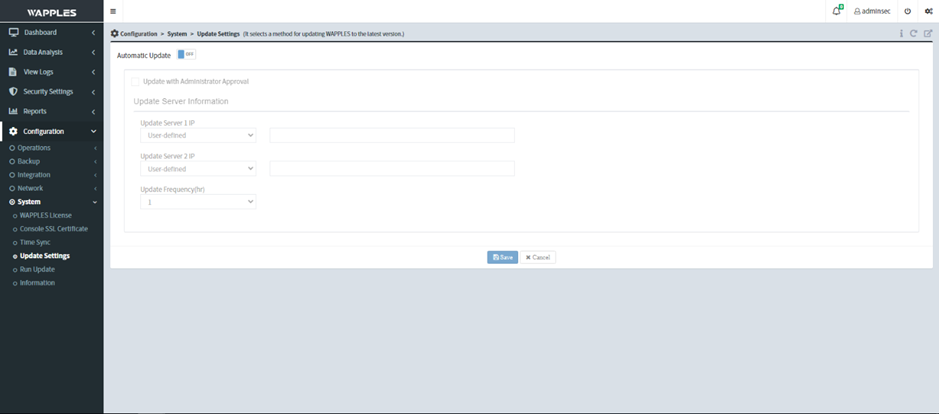Screen dimensions: 939x414
Task: Toggle the Automatic Update switch
Action: 186,55
